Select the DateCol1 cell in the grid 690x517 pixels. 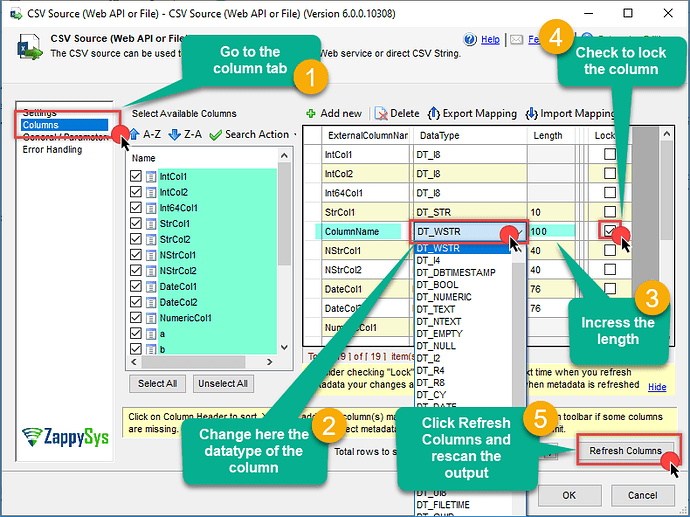pyautogui.click(x=365, y=289)
